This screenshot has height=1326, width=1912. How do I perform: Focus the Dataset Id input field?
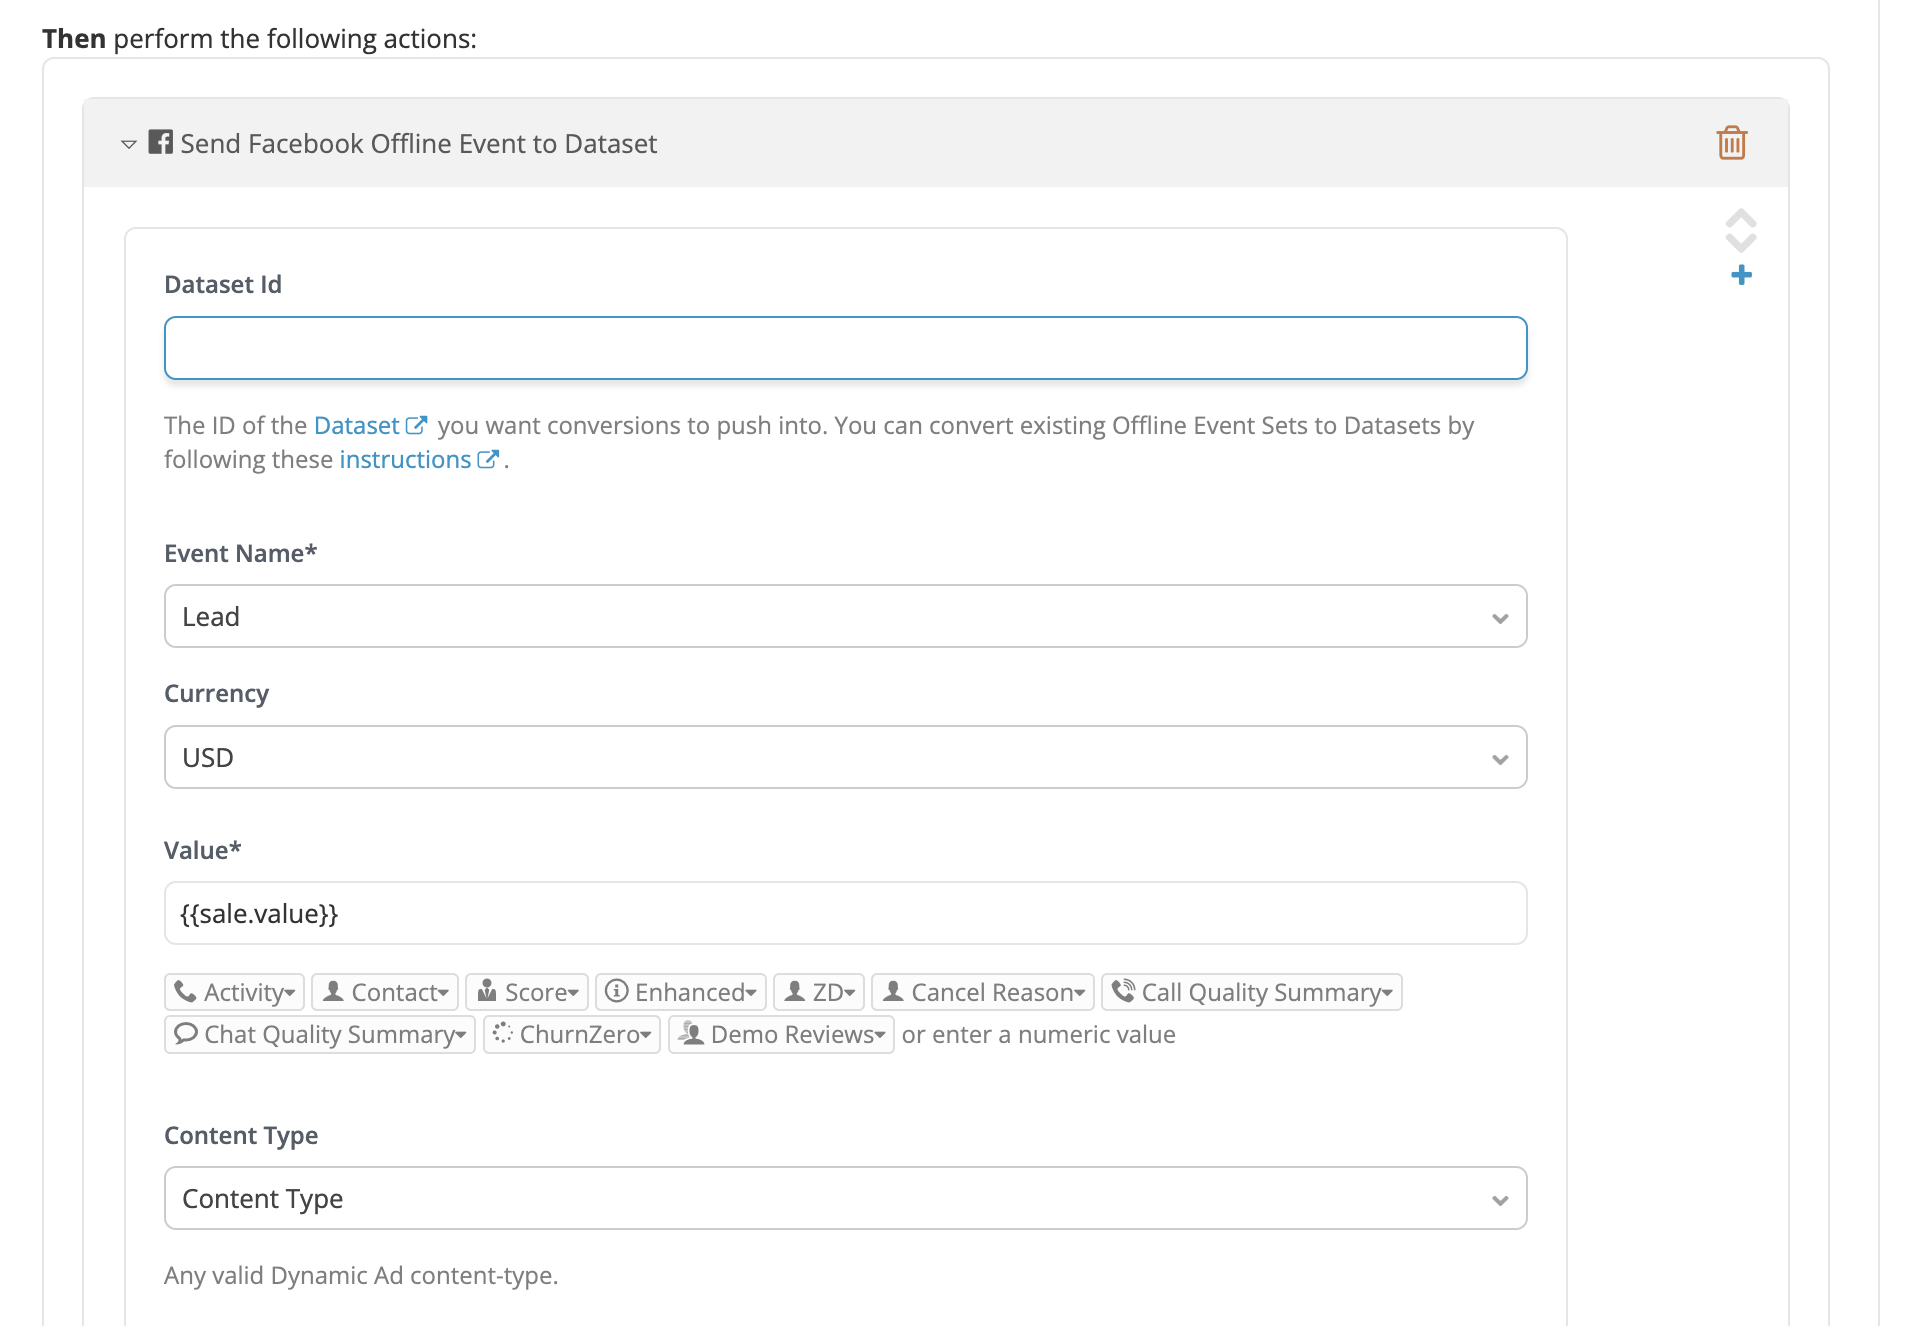coord(845,348)
